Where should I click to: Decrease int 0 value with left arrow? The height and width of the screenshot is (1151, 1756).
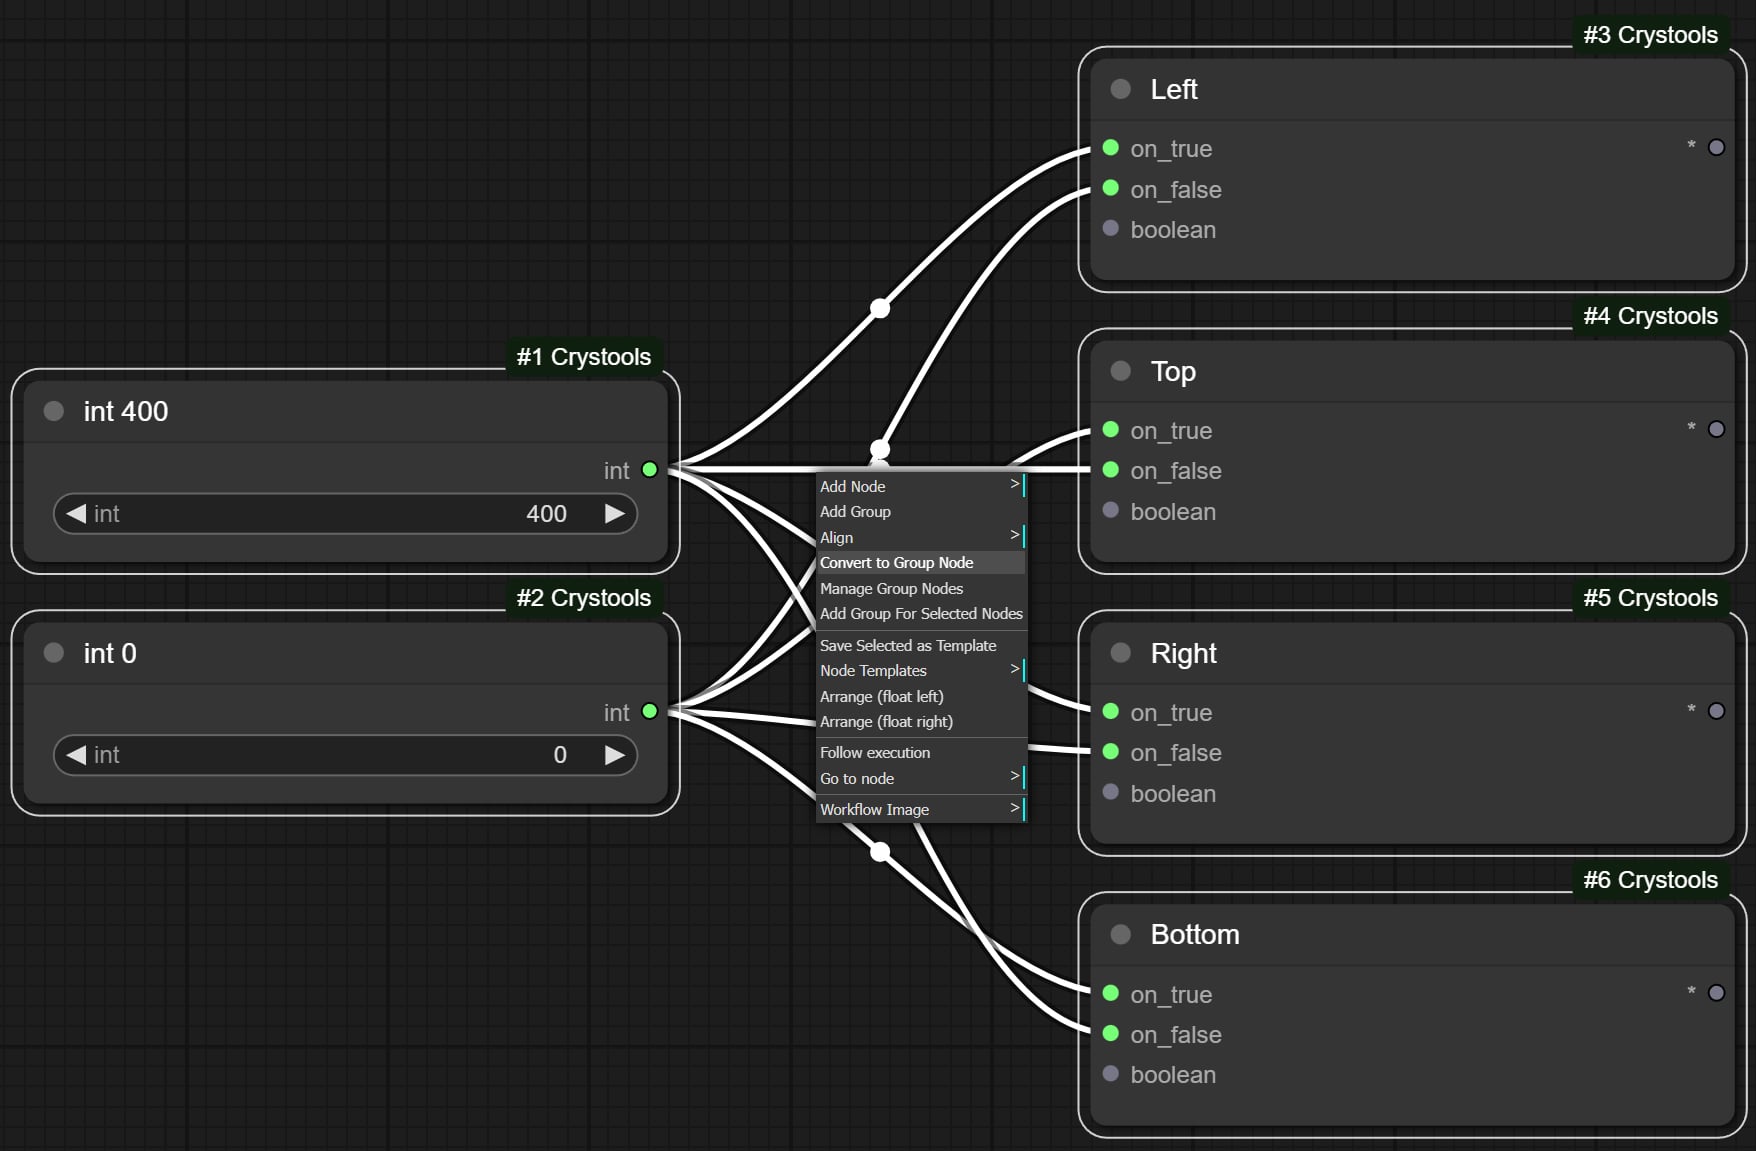coord(76,755)
